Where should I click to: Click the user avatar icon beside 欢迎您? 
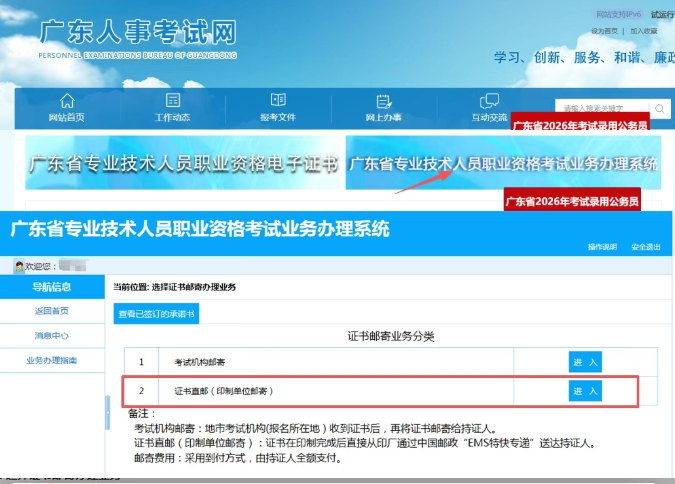coord(18,266)
